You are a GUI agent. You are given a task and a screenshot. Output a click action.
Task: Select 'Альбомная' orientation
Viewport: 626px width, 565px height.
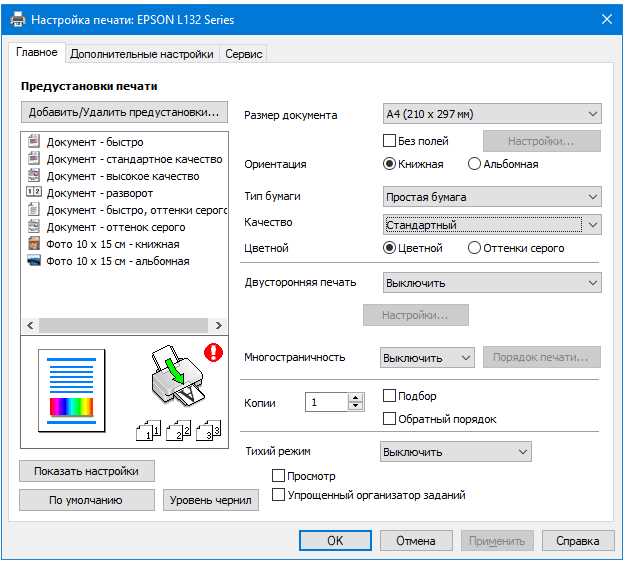[474, 164]
